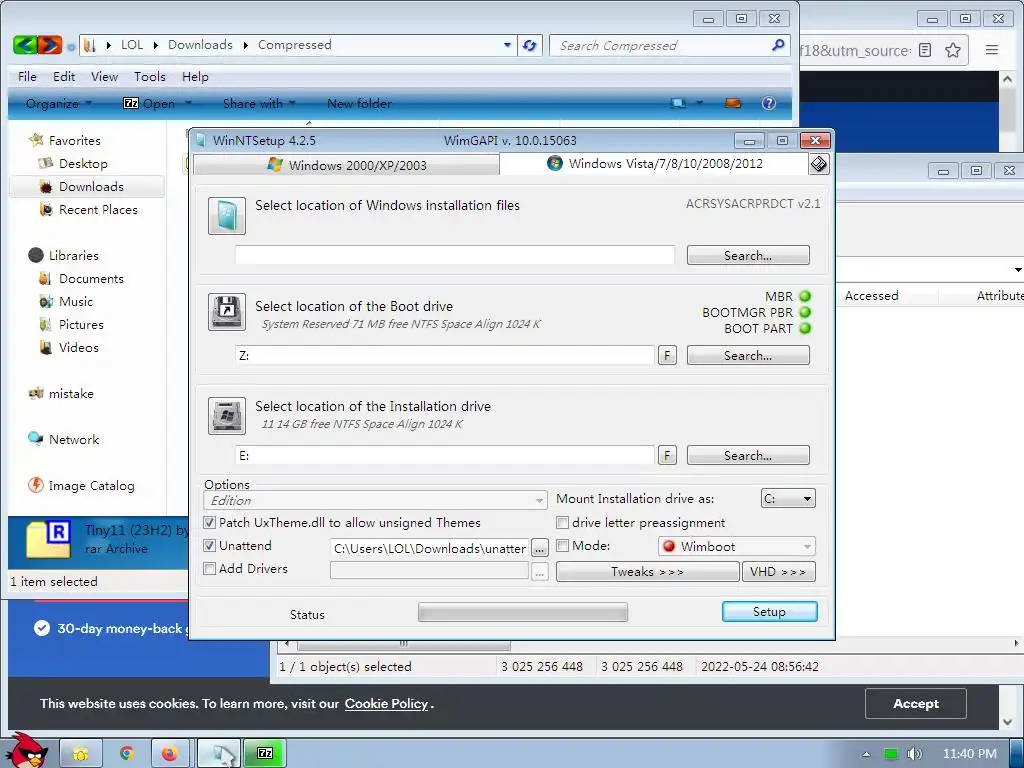Open the File menu in Explorer
Image resolution: width=1024 pixels, height=768 pixels.
click(x=27, y=76)
